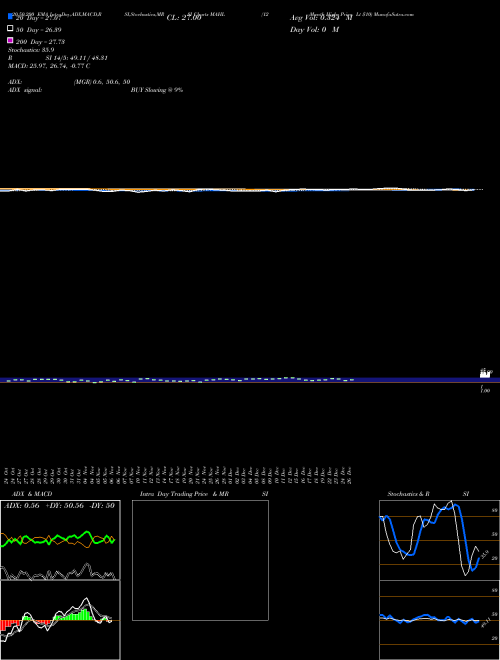Click the 'Stochastics: 33.9' reading
The height and width of the screenshot is (660, 500).
click(31, 50)
